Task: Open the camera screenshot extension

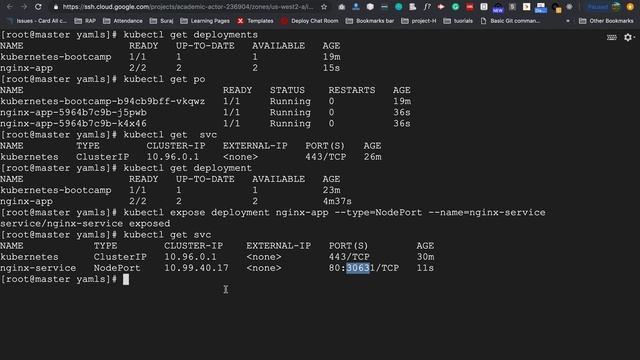Action: pos(342,7)
